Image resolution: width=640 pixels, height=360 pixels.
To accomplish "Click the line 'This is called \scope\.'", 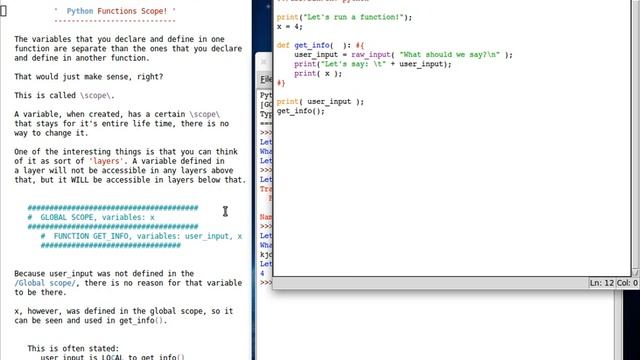I will [64, 96].
